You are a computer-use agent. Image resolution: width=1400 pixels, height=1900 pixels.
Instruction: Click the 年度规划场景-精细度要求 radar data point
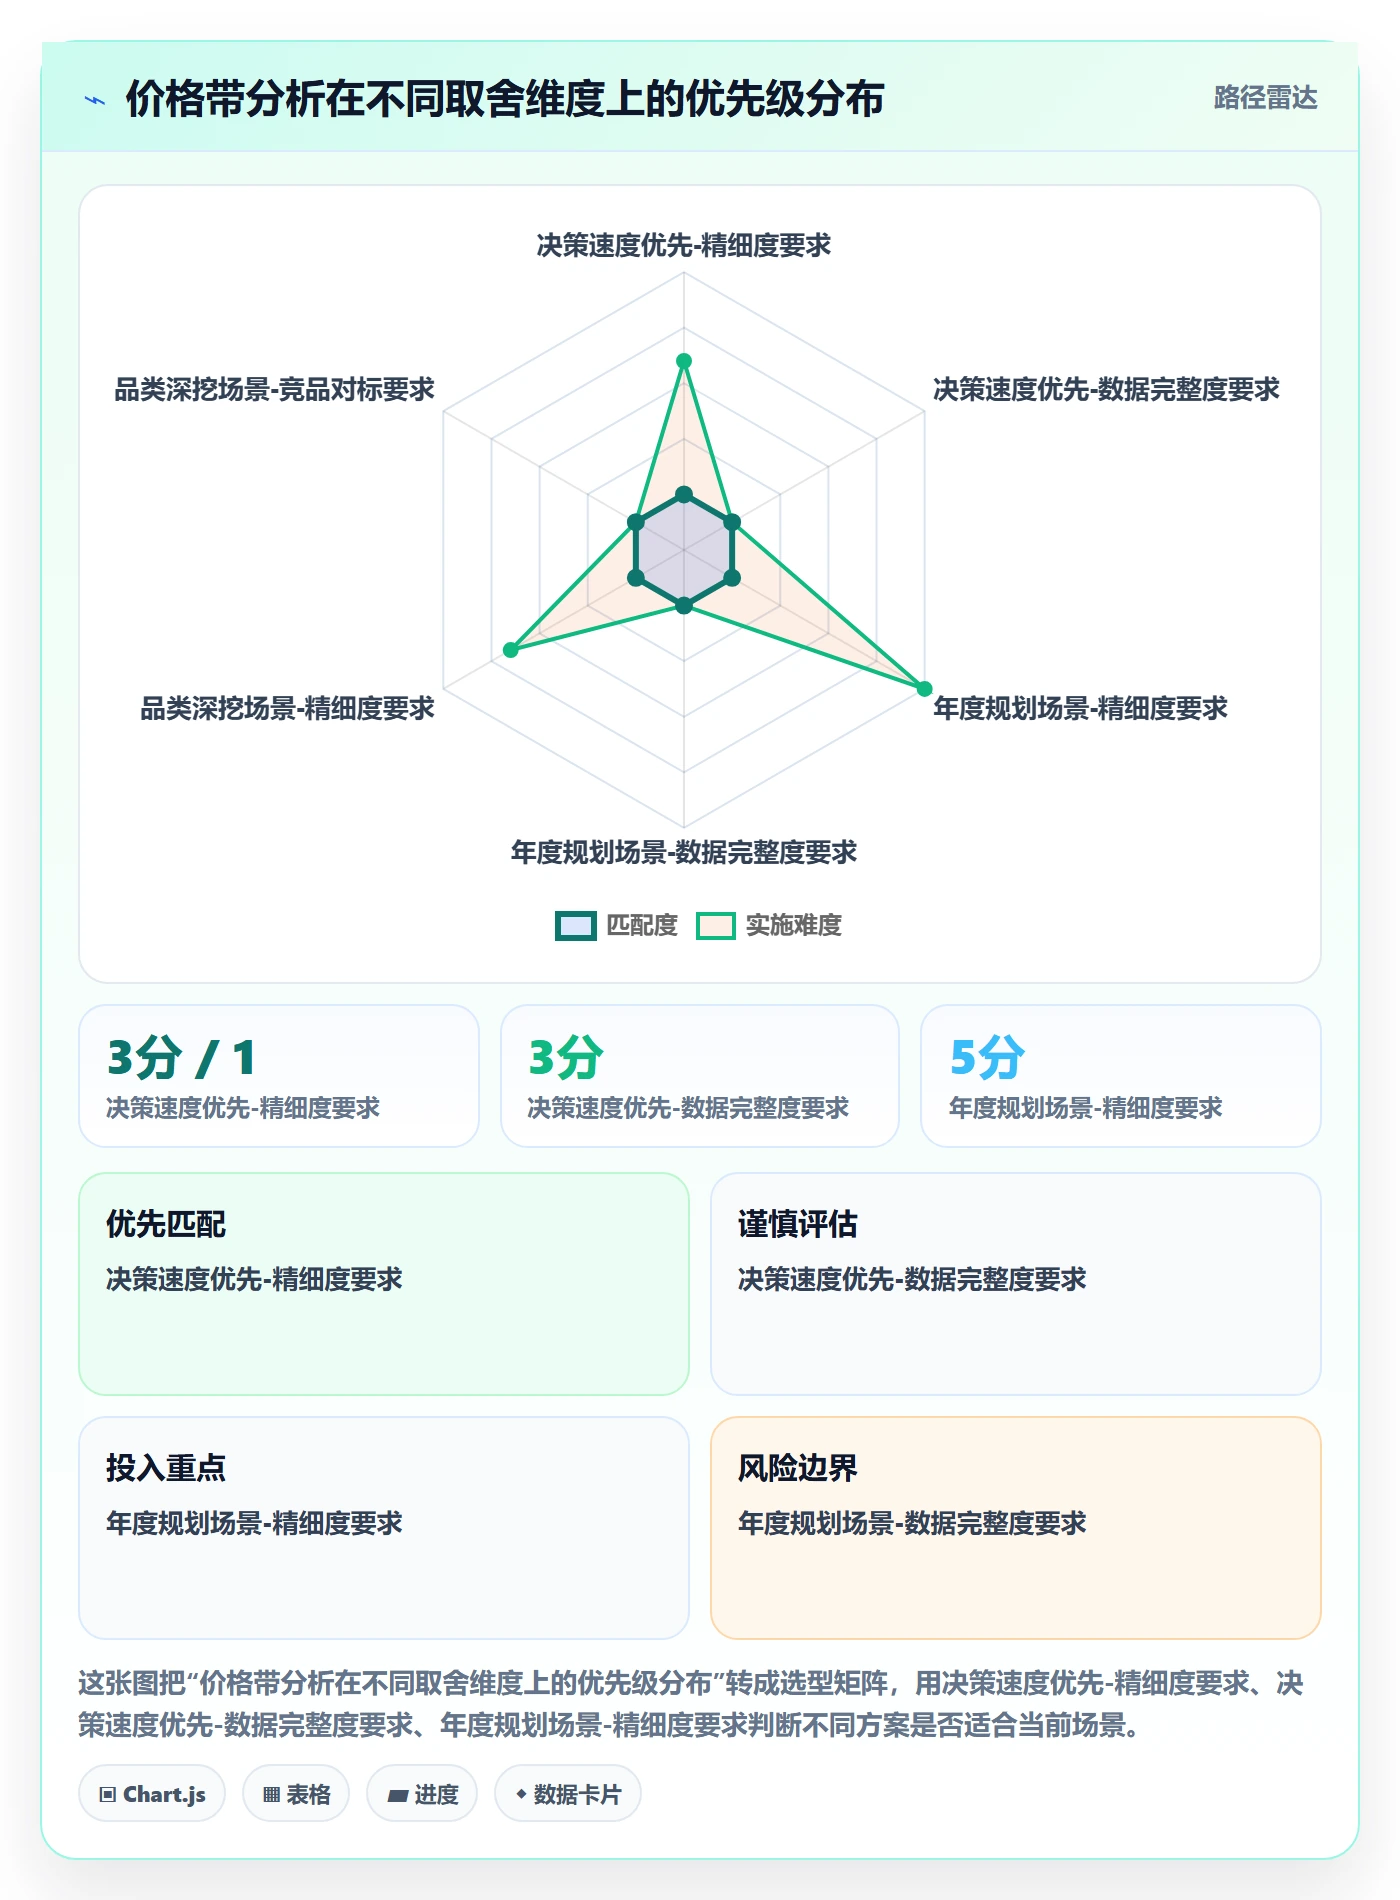924,689
